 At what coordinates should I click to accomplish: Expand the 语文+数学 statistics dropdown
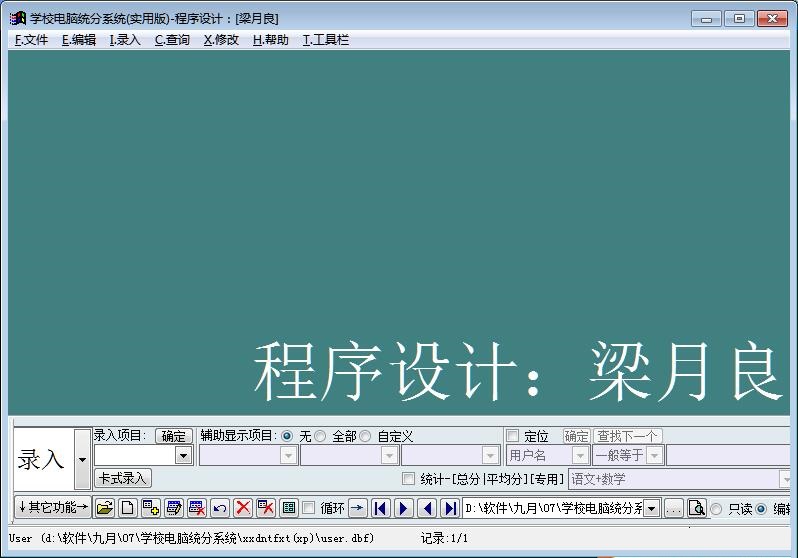(785, 479)
